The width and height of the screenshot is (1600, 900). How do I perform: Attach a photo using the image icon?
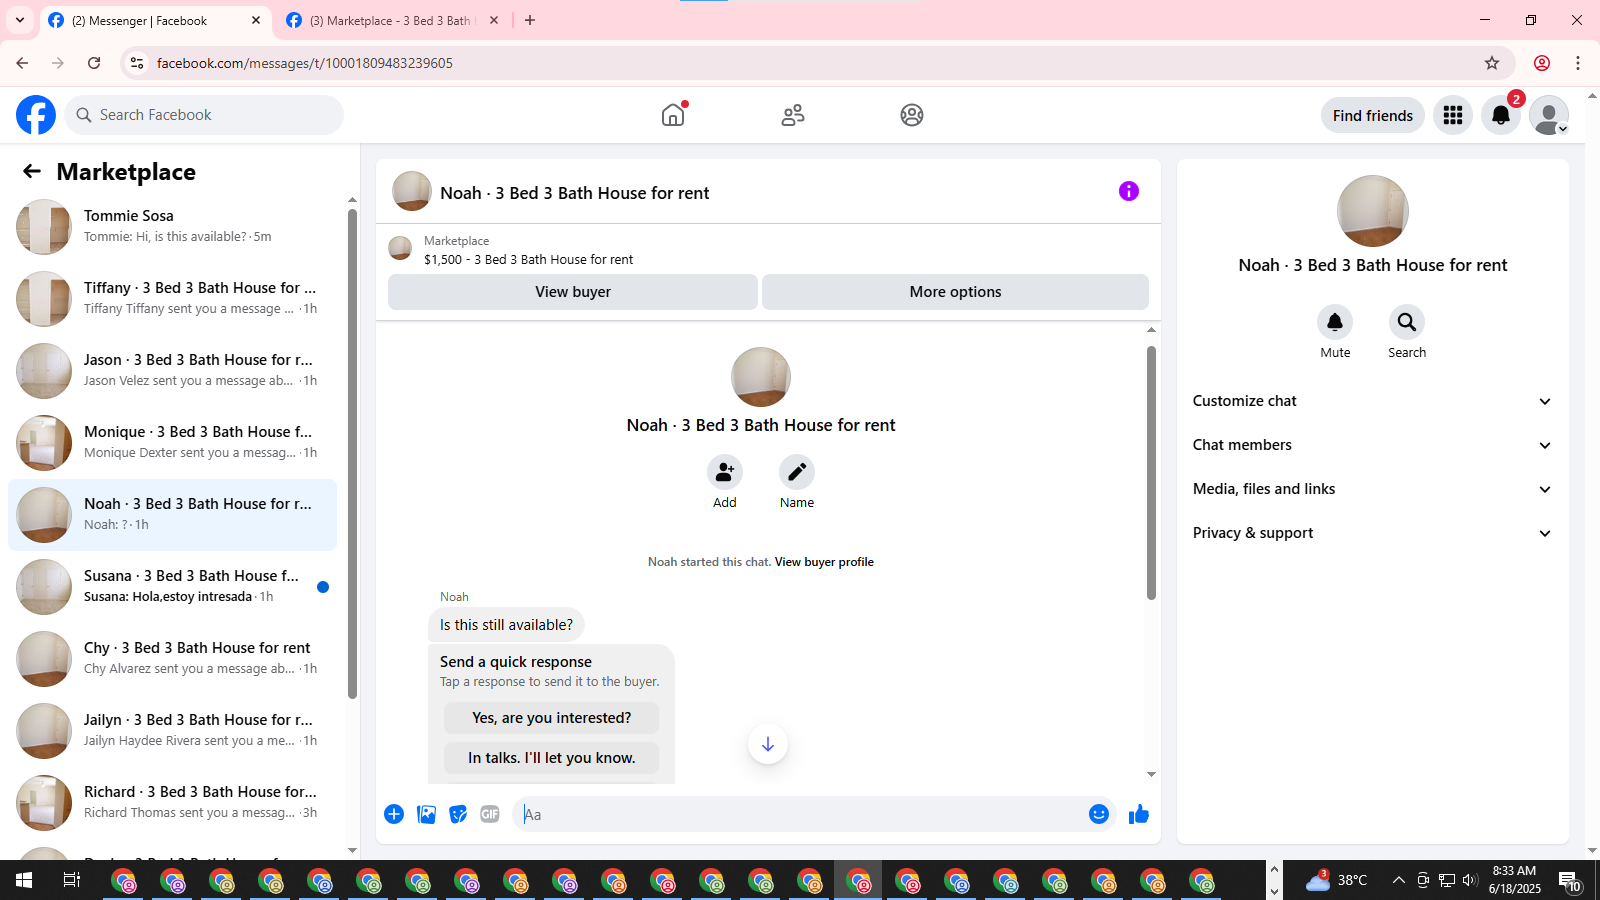pos(427,814)
